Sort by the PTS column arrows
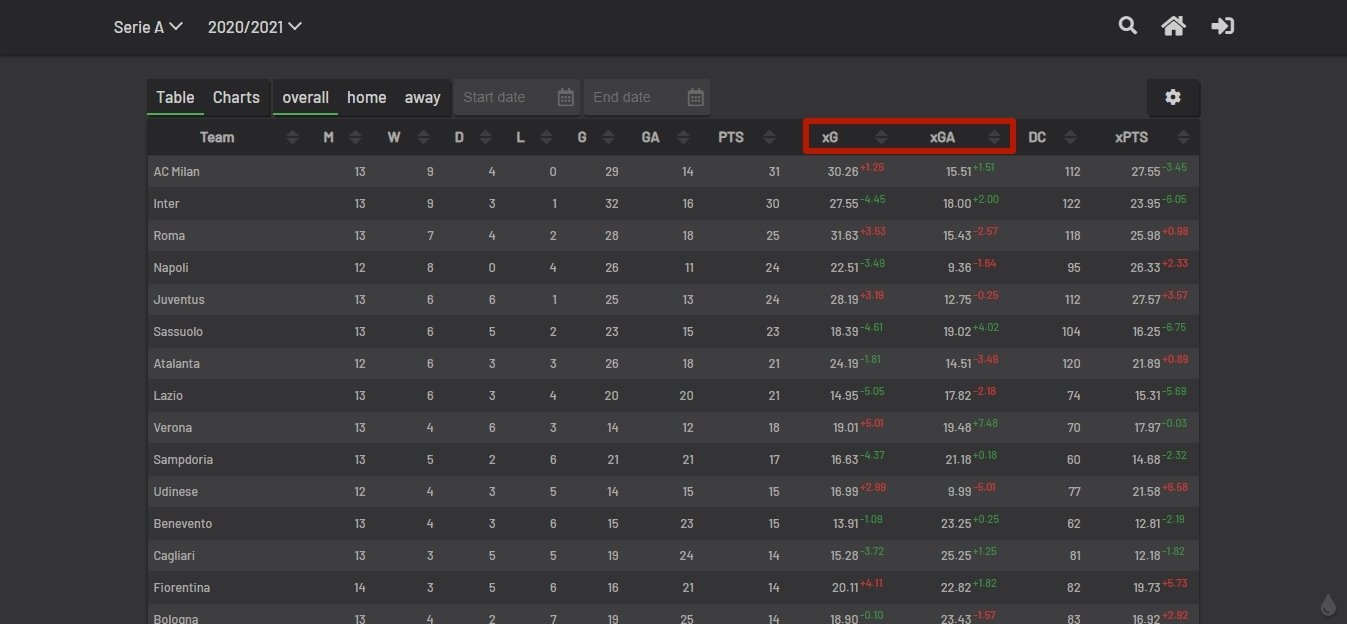Screen dimensions: 1347x624 (x=769, y=137)
